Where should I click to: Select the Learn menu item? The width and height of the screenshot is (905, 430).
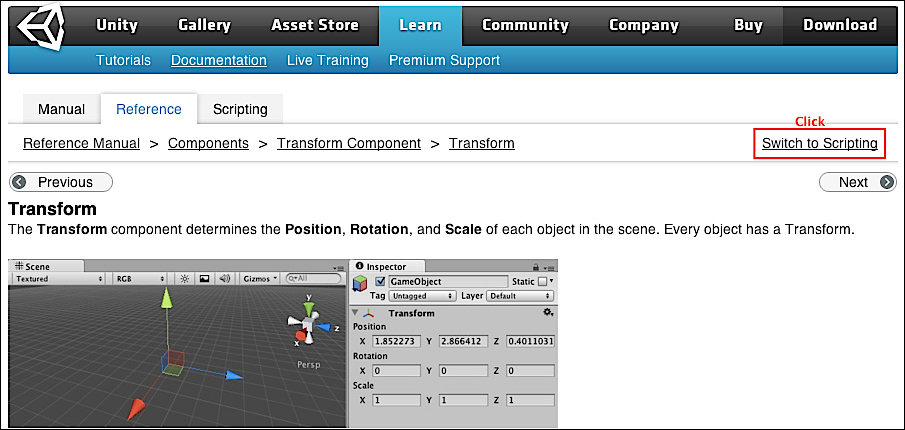tap(420, 25)
